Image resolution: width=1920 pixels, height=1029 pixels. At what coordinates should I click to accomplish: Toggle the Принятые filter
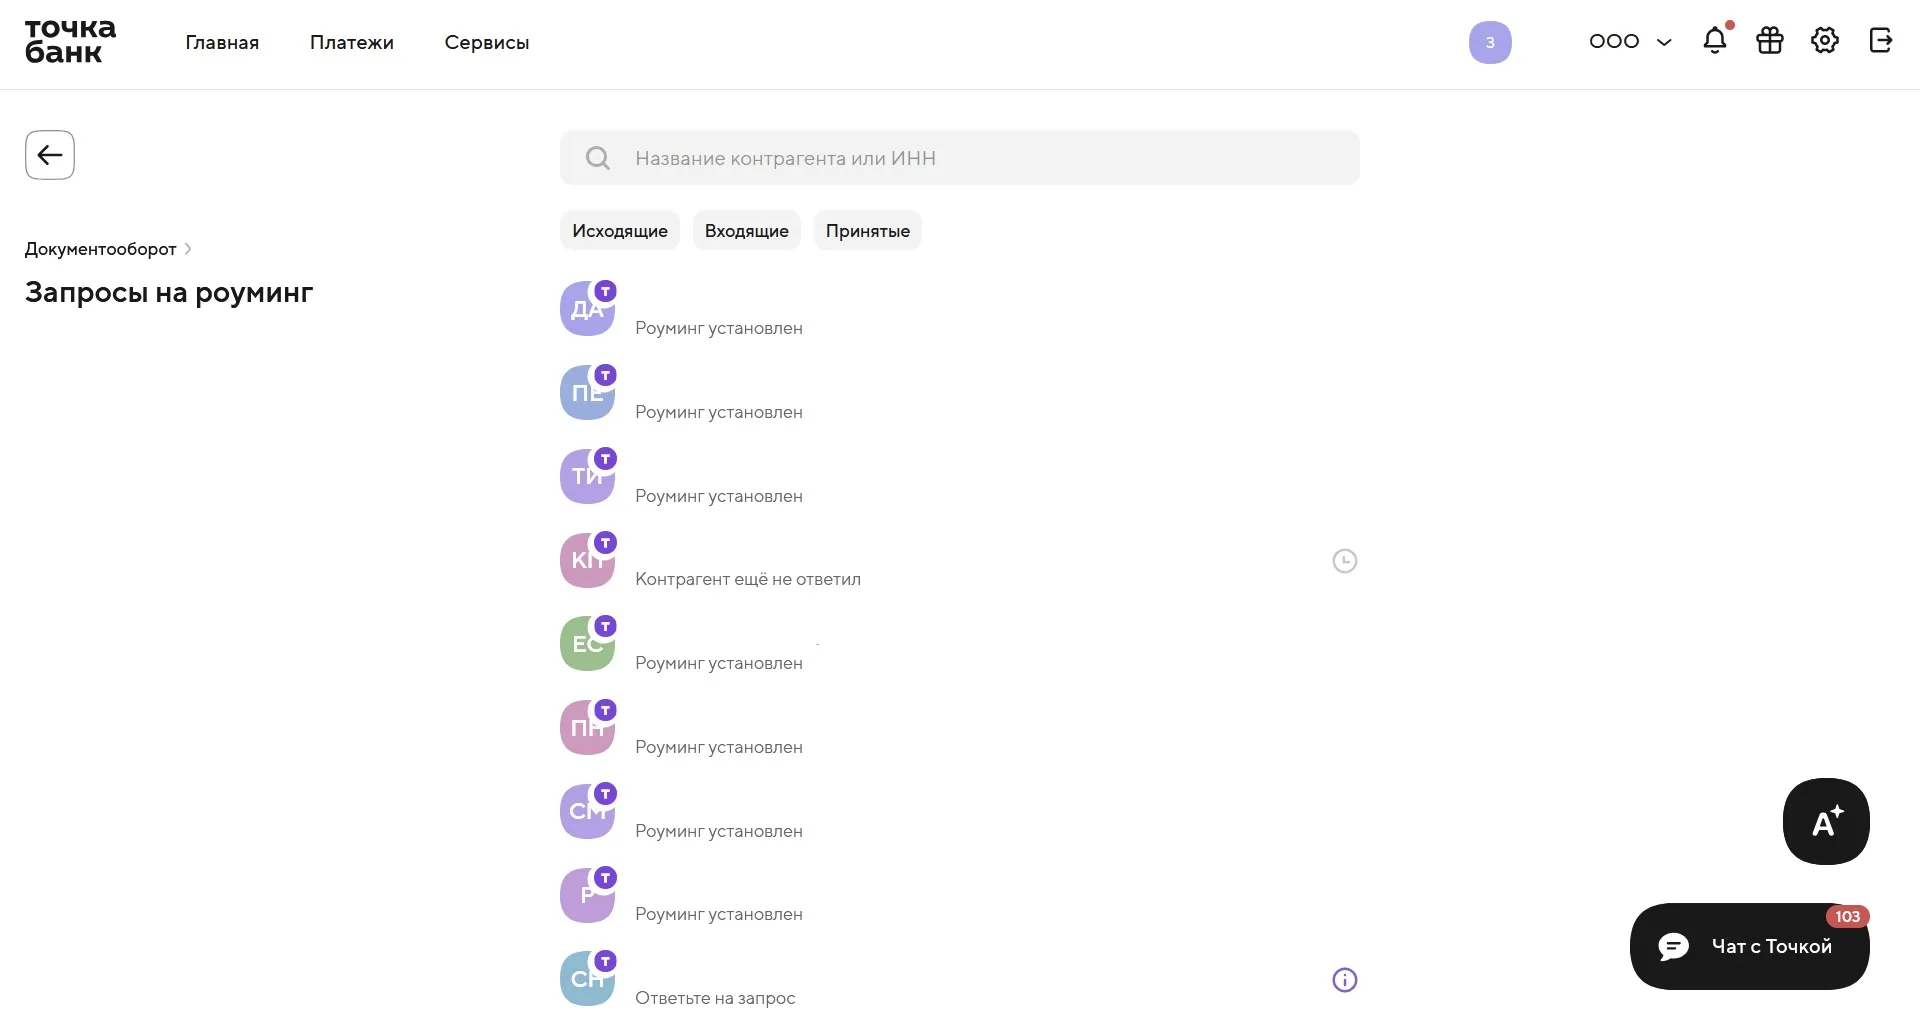pyautogui.click(x=868, y=231)
